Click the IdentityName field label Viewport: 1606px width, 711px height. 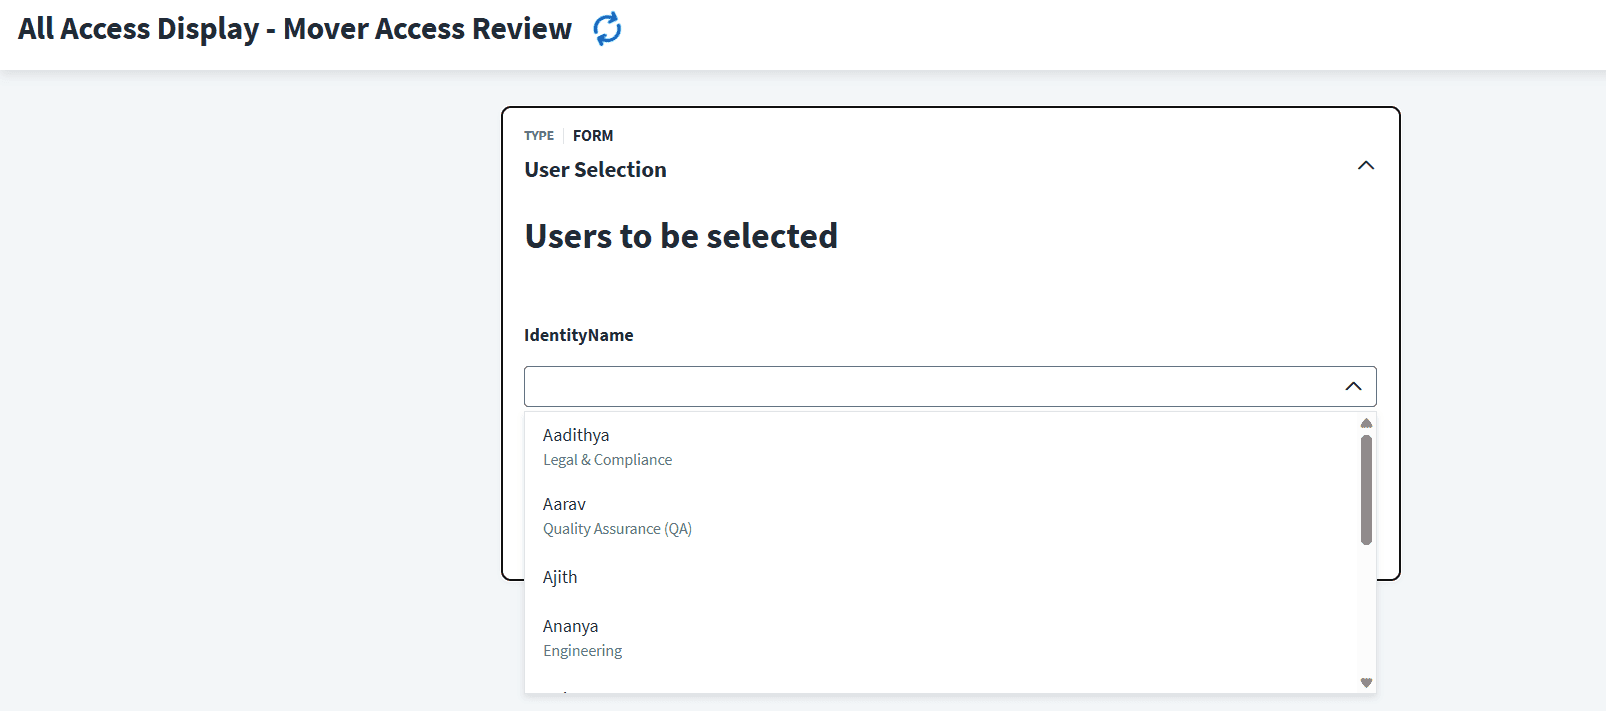(x=579, y=335)
